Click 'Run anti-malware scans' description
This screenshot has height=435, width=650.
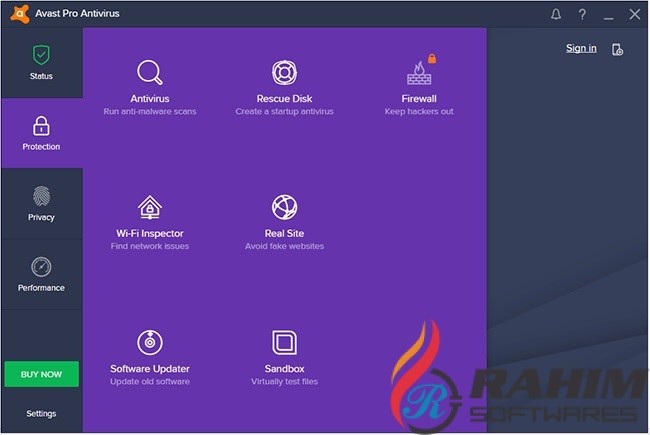[150, 112]
